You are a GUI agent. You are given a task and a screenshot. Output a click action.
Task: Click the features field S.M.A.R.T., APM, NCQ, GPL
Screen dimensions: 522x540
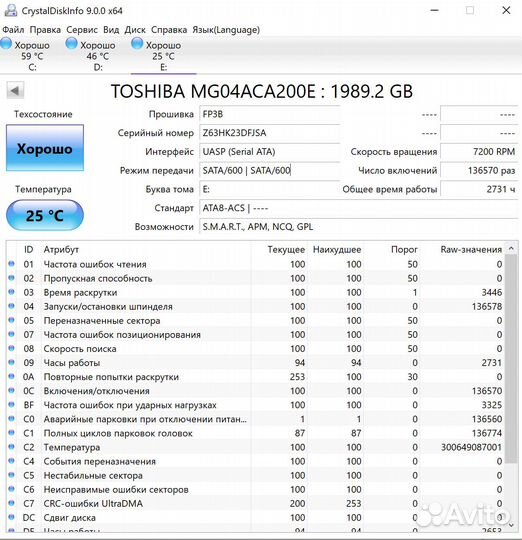[x=359, y=227]
